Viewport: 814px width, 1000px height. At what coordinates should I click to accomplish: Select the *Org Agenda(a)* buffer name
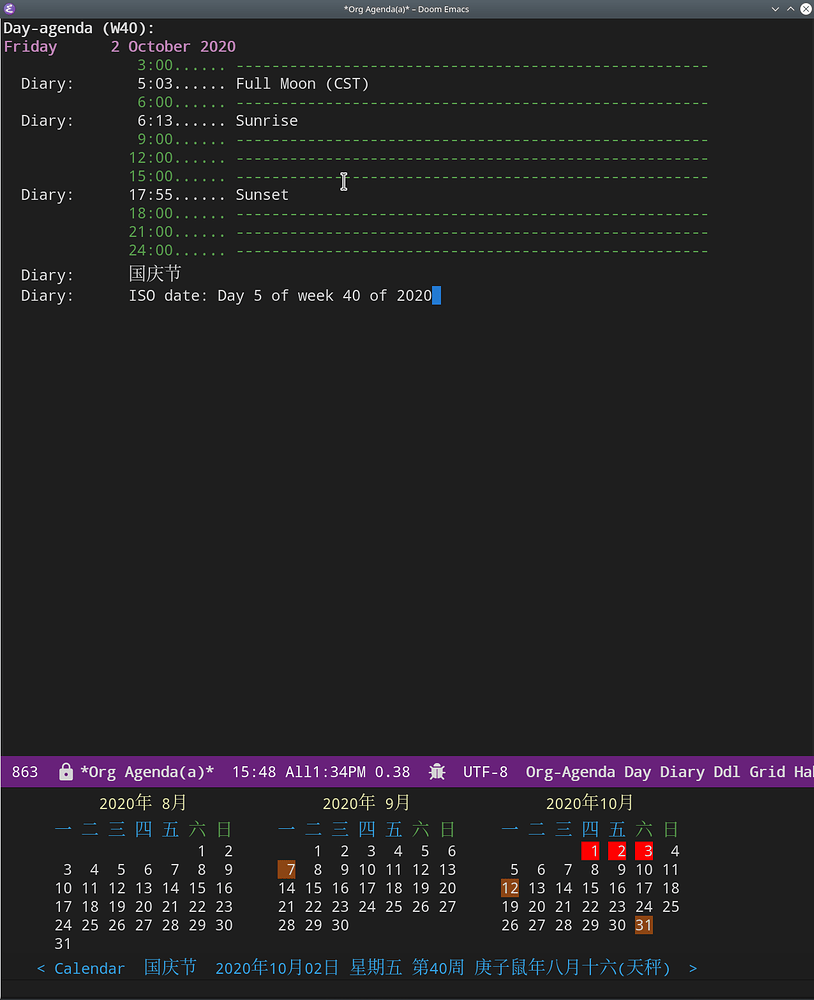tap(146, 772)
